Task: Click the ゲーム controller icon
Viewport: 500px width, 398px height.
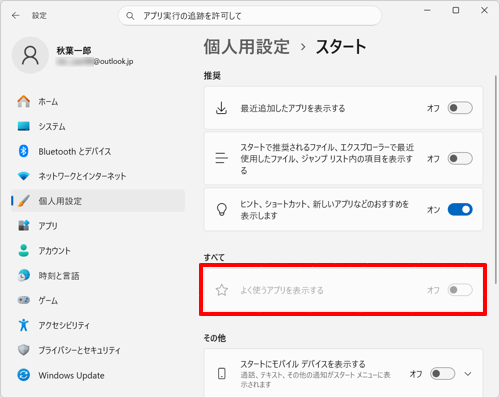Action: pos(24,300)
